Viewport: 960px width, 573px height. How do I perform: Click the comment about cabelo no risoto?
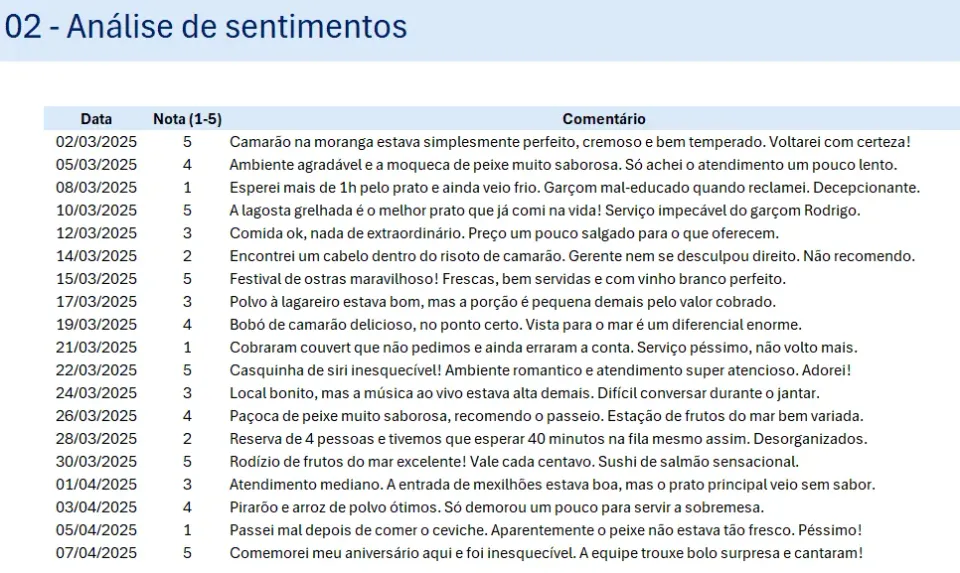pos(572,256)
